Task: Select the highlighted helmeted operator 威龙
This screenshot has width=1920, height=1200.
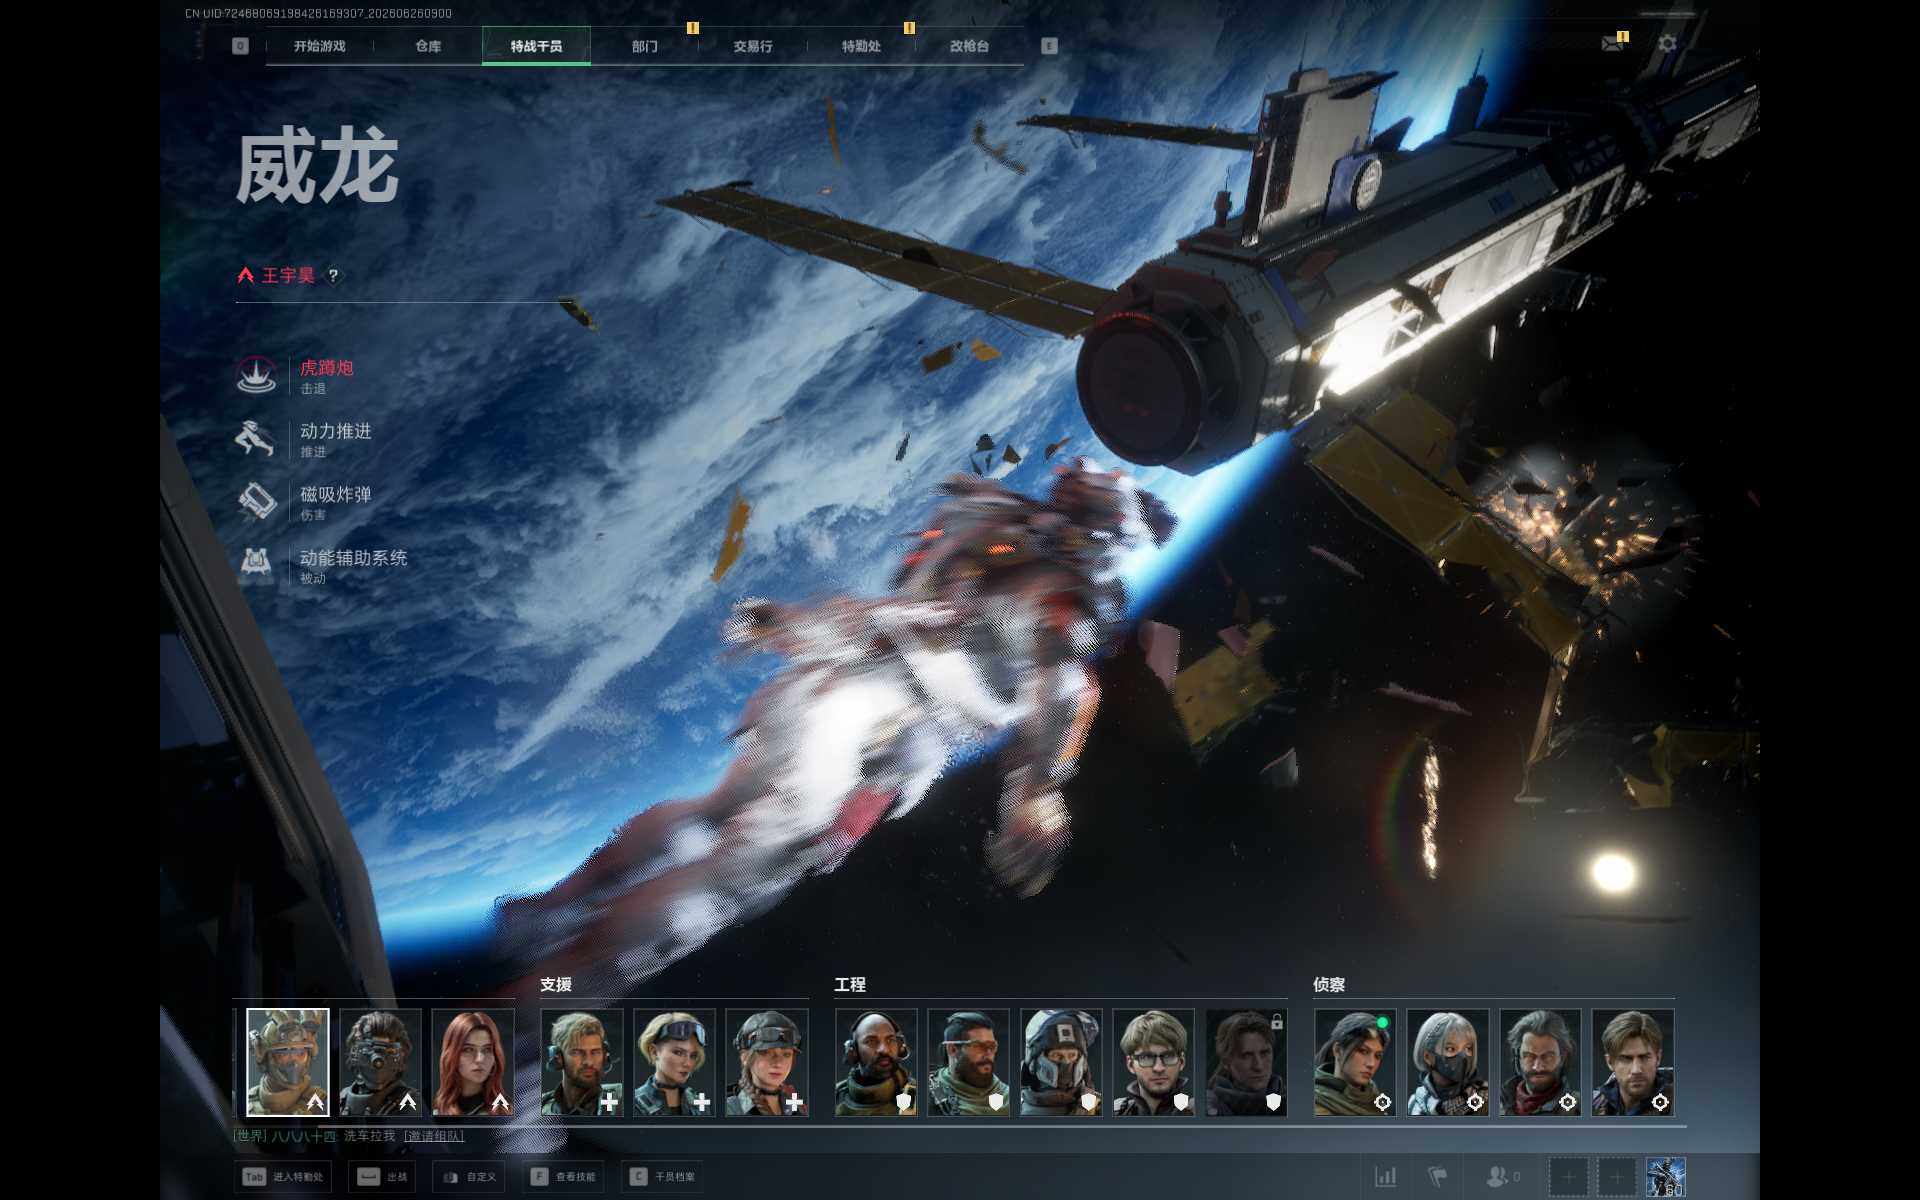Action: point(288,1062)
